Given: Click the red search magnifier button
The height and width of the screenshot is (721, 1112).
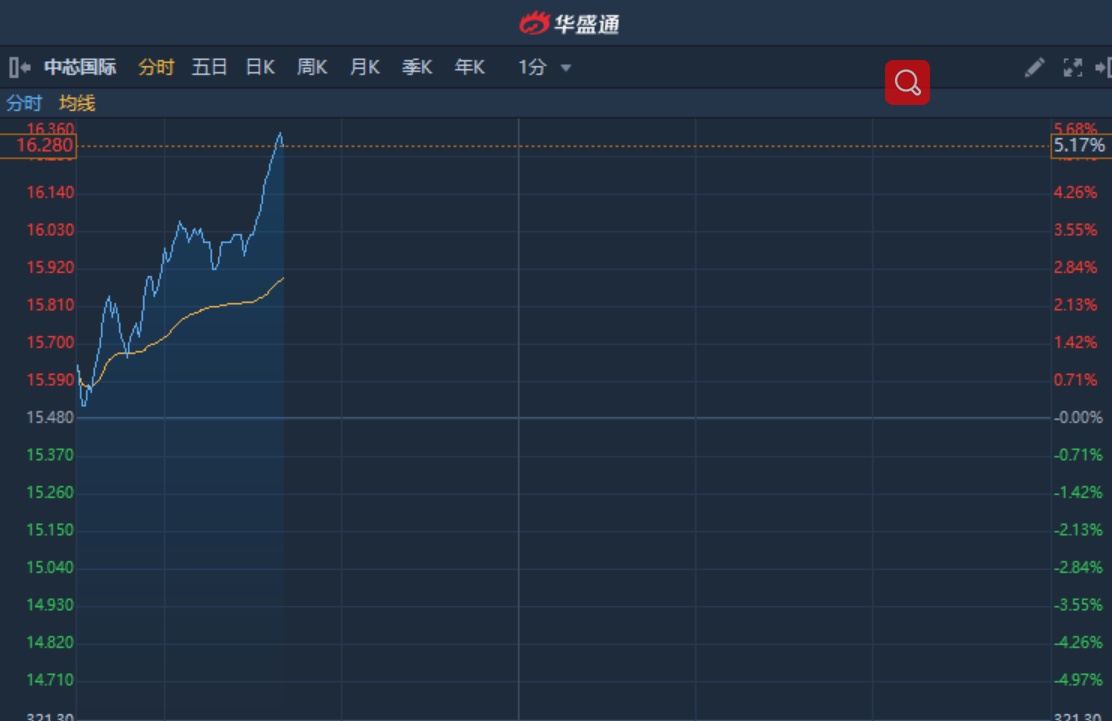Looking at the screenshot, I should point(907,83).
